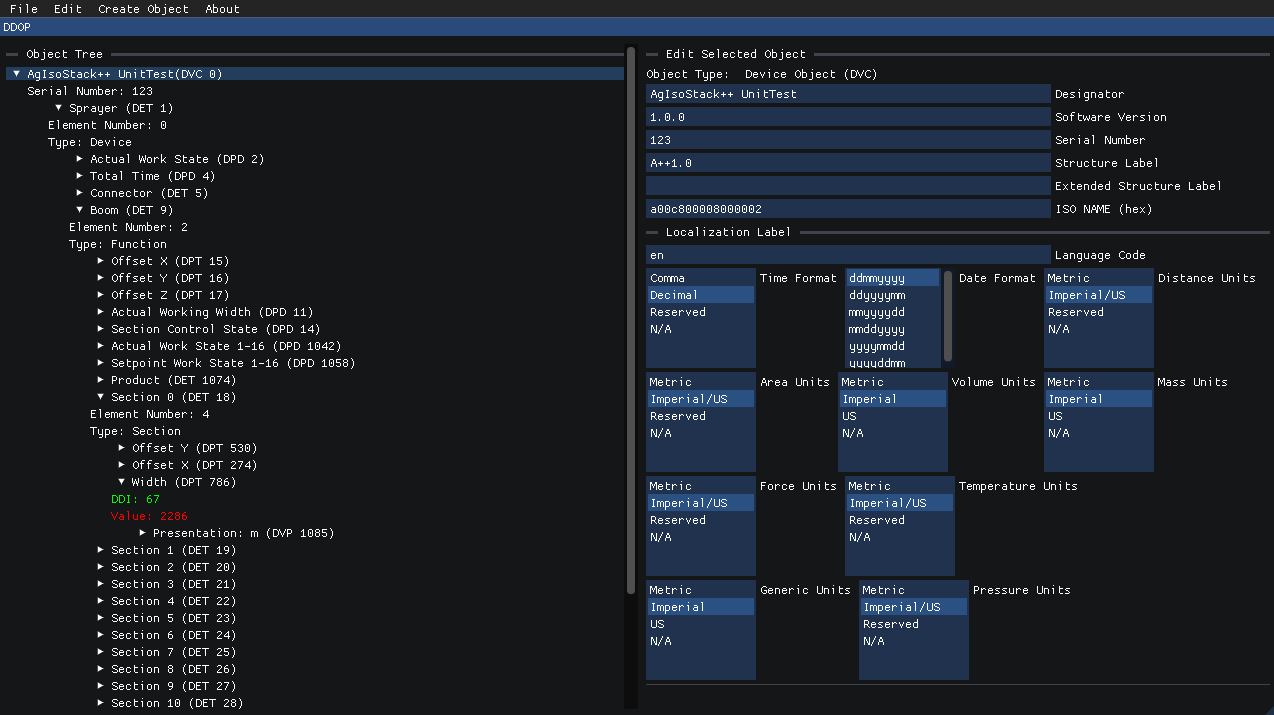The image size is (1274, 715).
Task: Collapse the Sprayer (DET 1) node
Action: 59,108
